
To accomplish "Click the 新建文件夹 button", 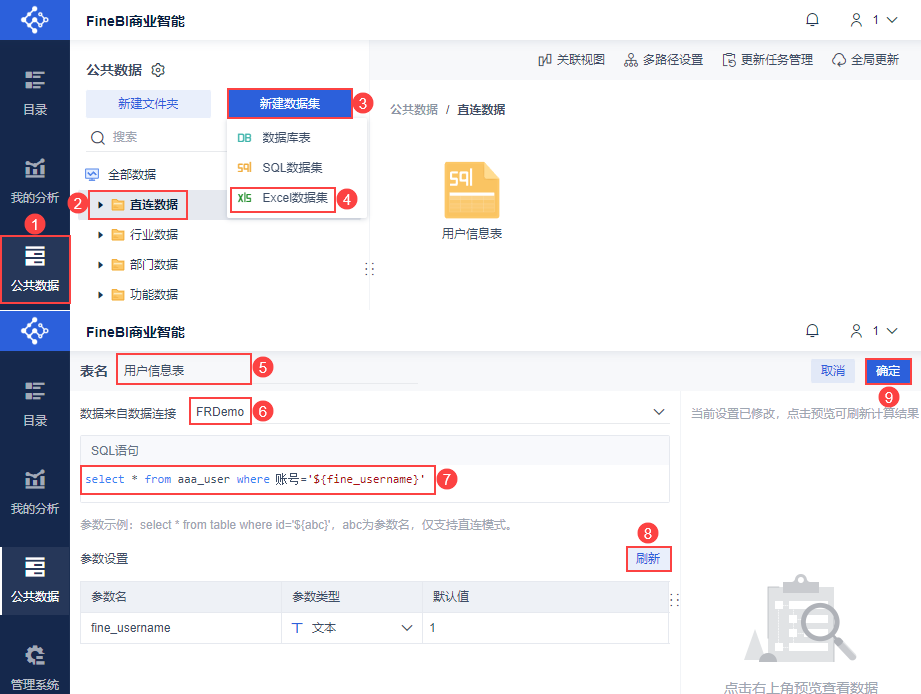I will pos(148,104).
